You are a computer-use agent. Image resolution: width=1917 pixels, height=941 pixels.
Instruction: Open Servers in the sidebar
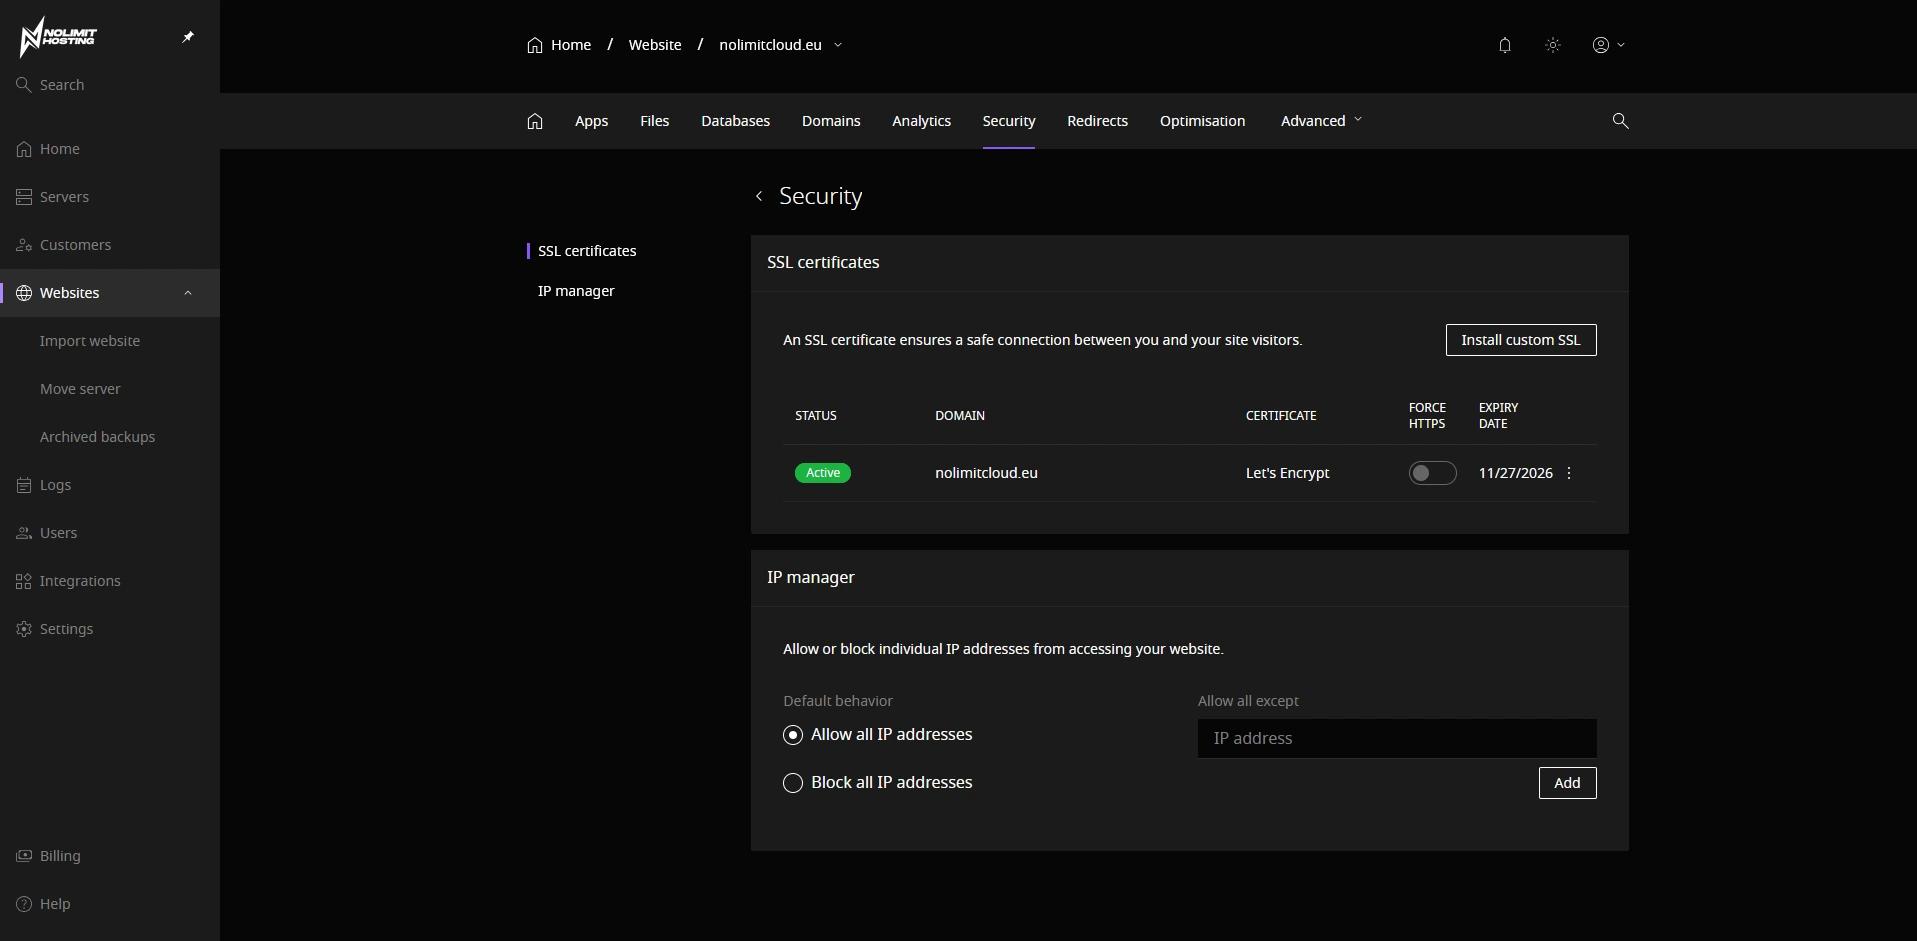pos(110,197)
